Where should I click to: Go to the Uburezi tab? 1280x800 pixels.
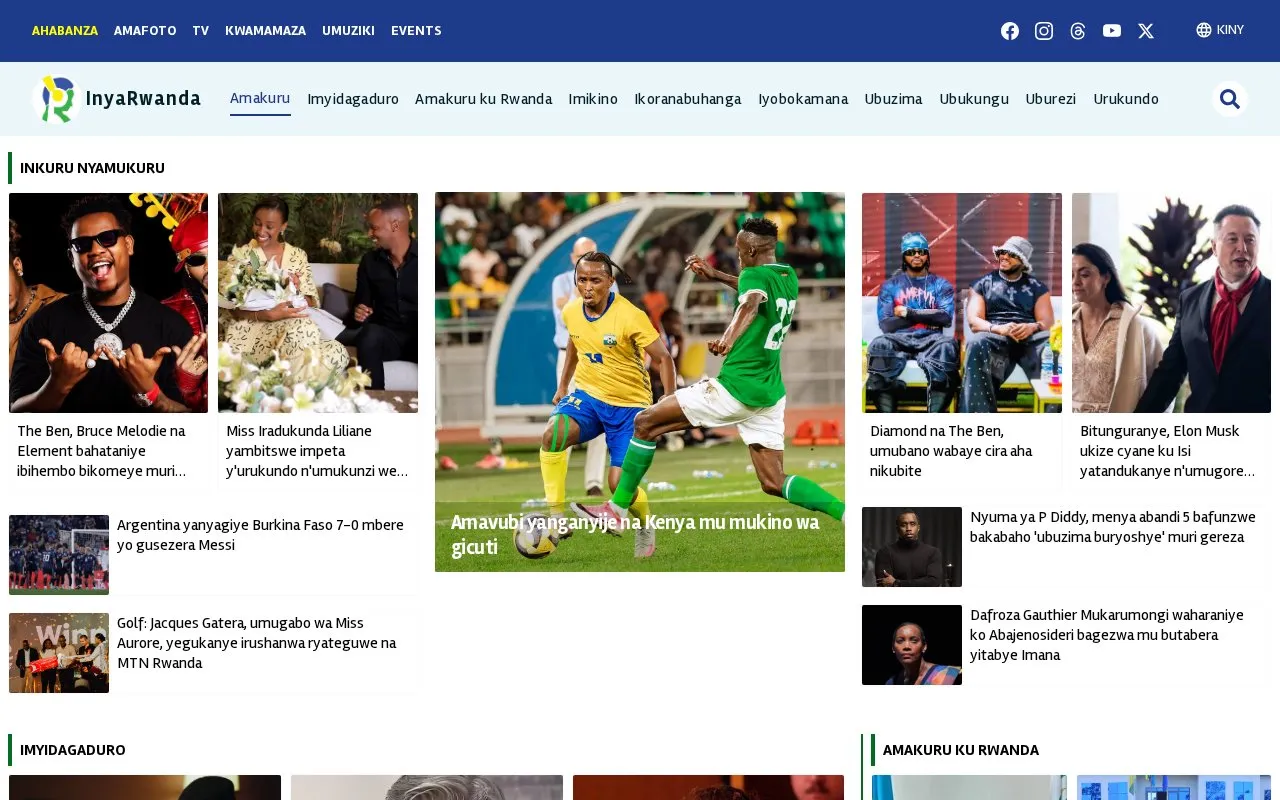coord(1051,99)
